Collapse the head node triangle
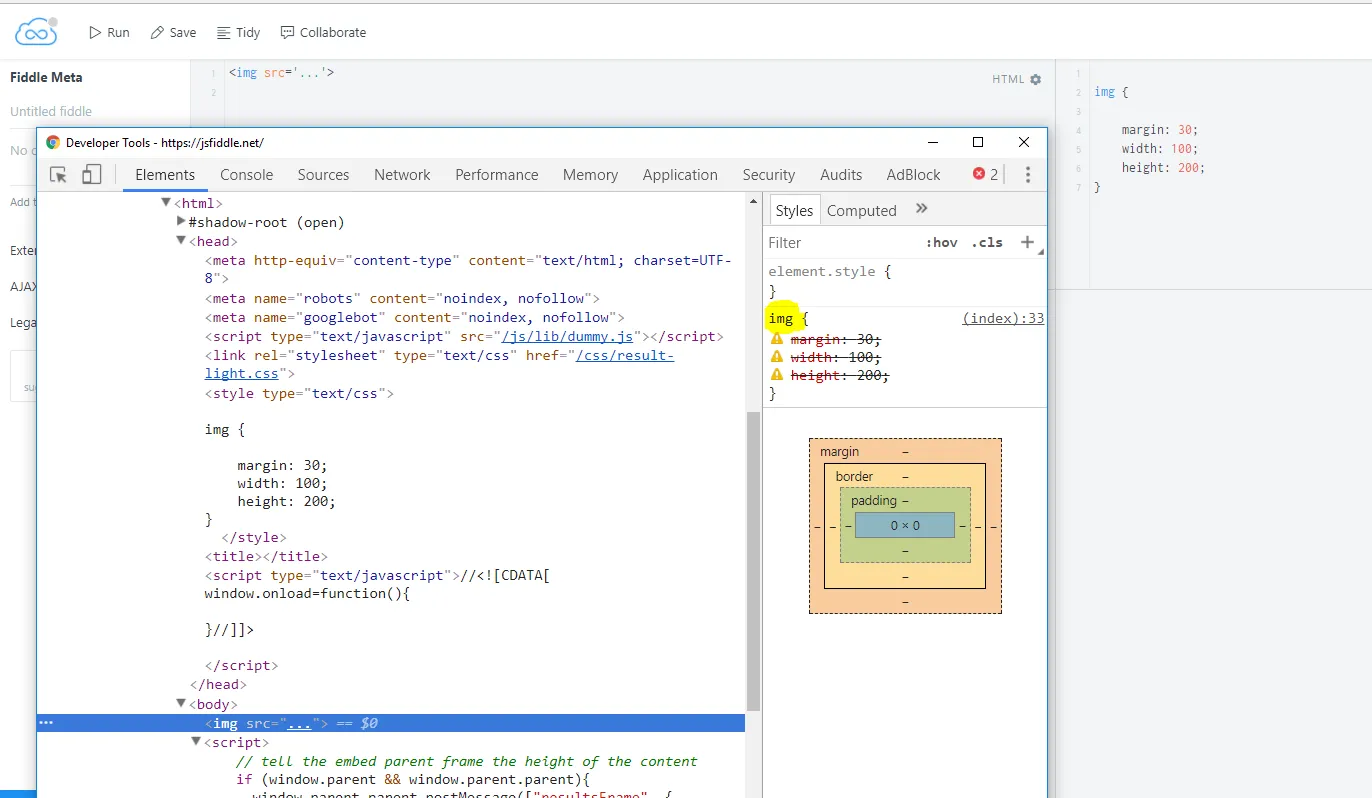Screen dimensions: 1372x798 [181, 241]
